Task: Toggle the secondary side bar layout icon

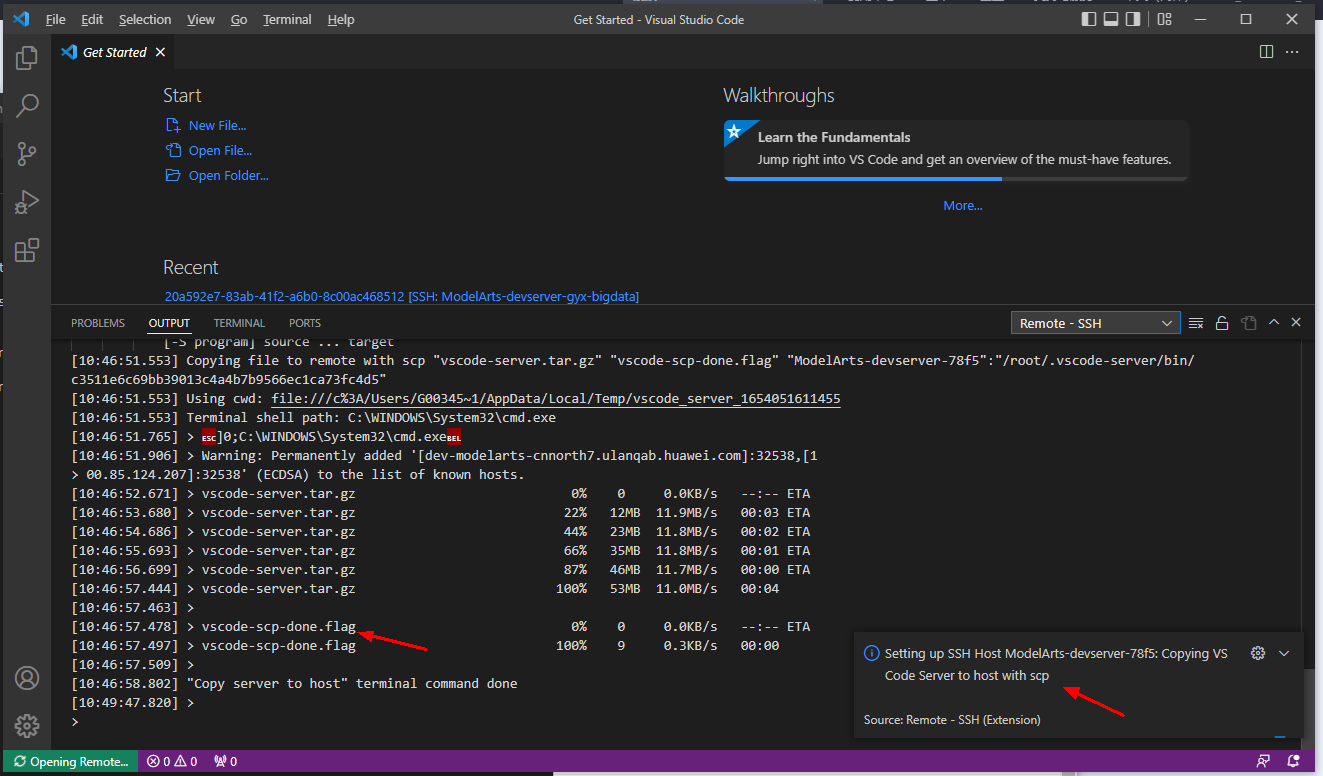Action: click(1133, 19)
